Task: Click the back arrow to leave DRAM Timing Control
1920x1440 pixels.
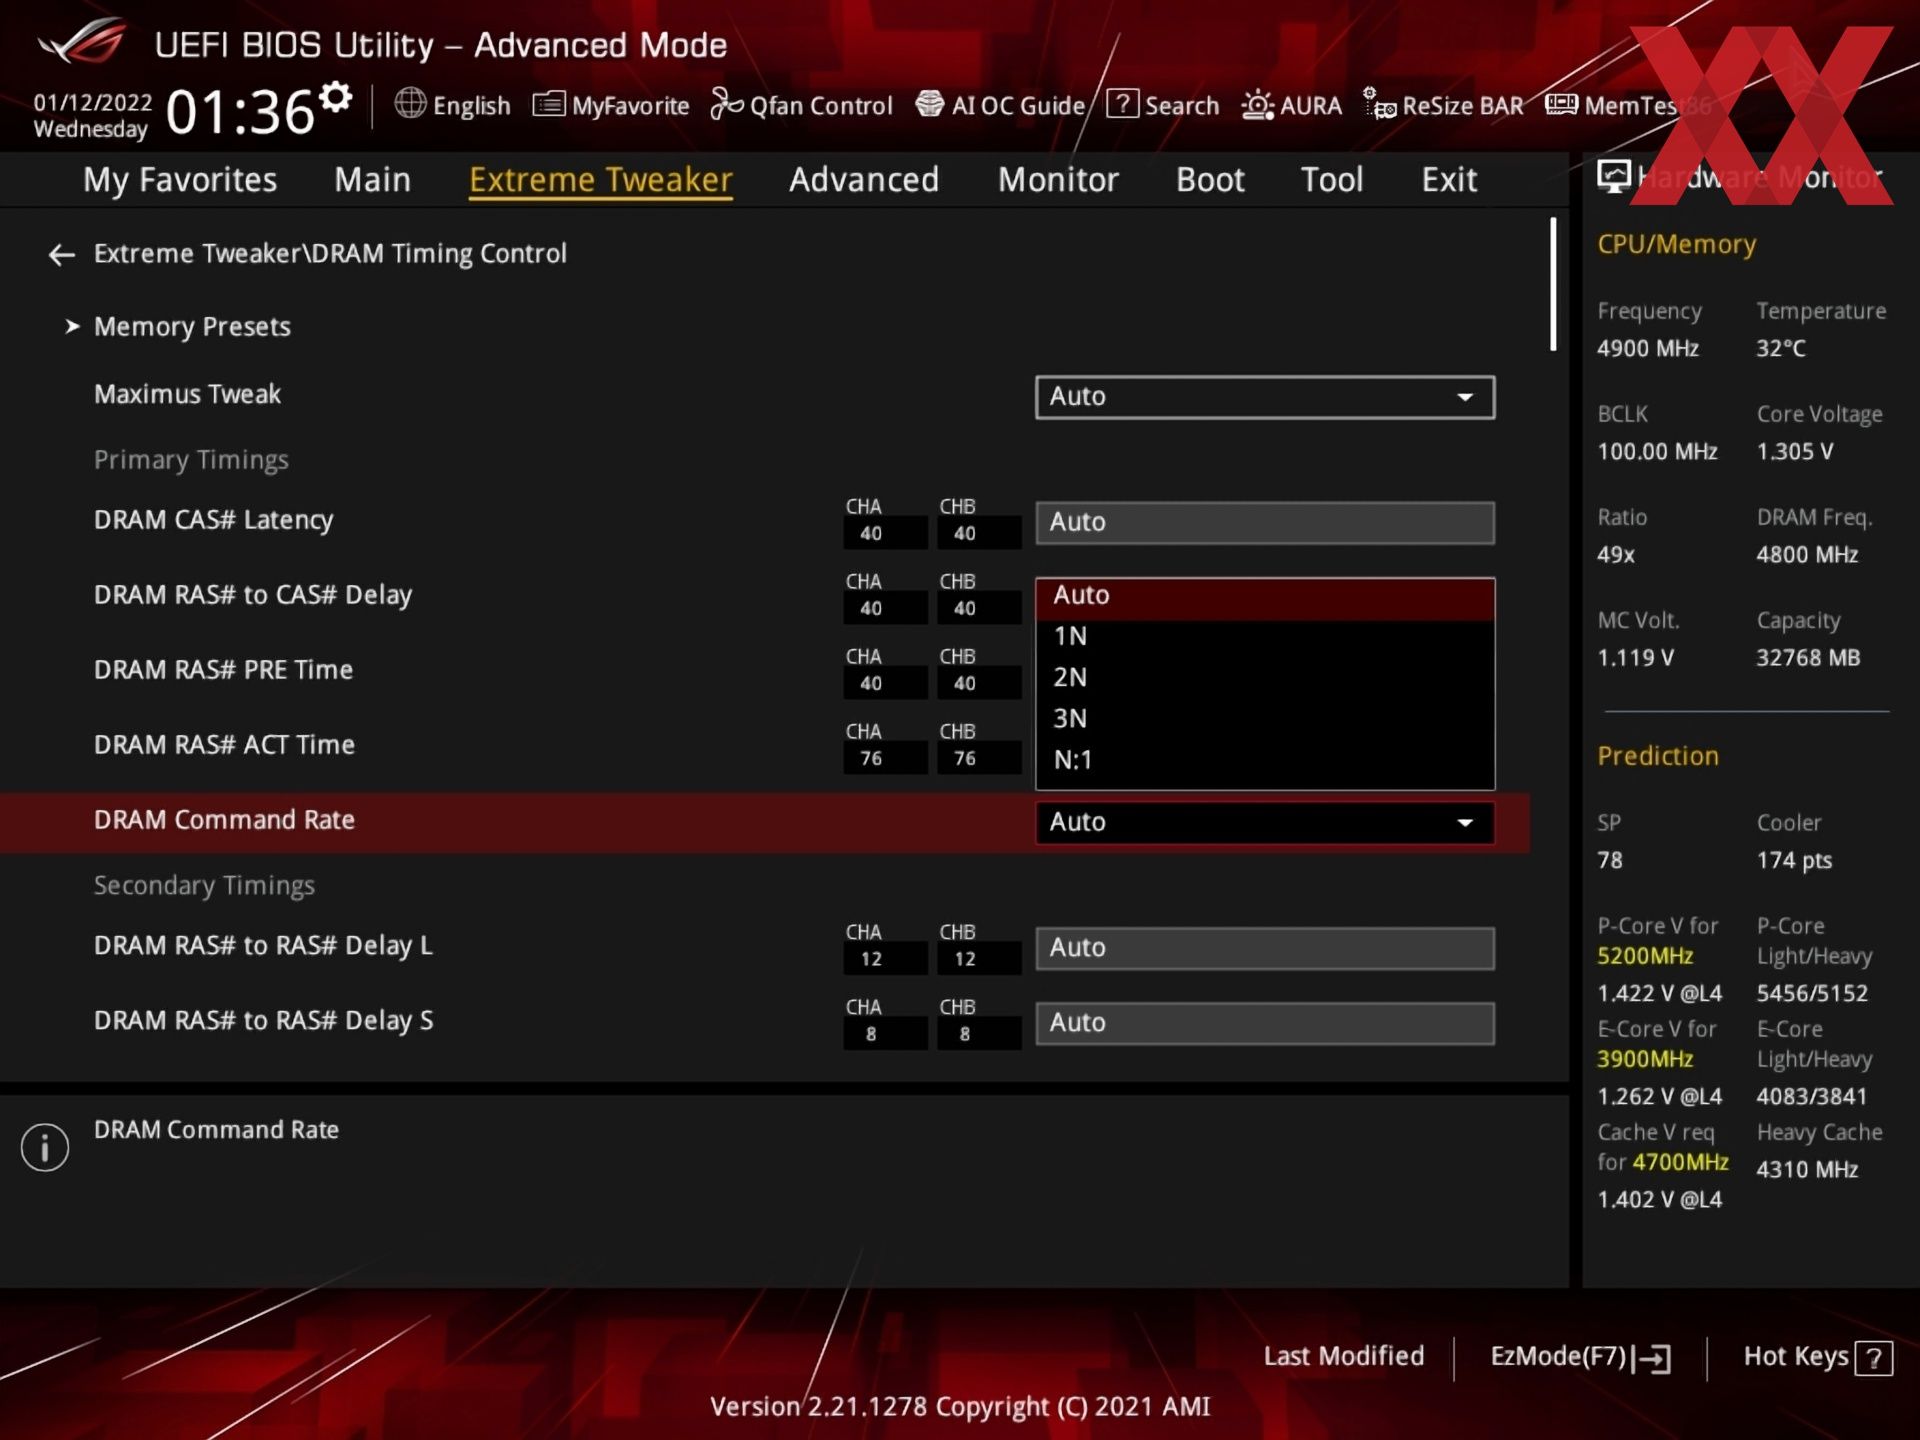Action: pyautogui.click(x=61, y=255)
